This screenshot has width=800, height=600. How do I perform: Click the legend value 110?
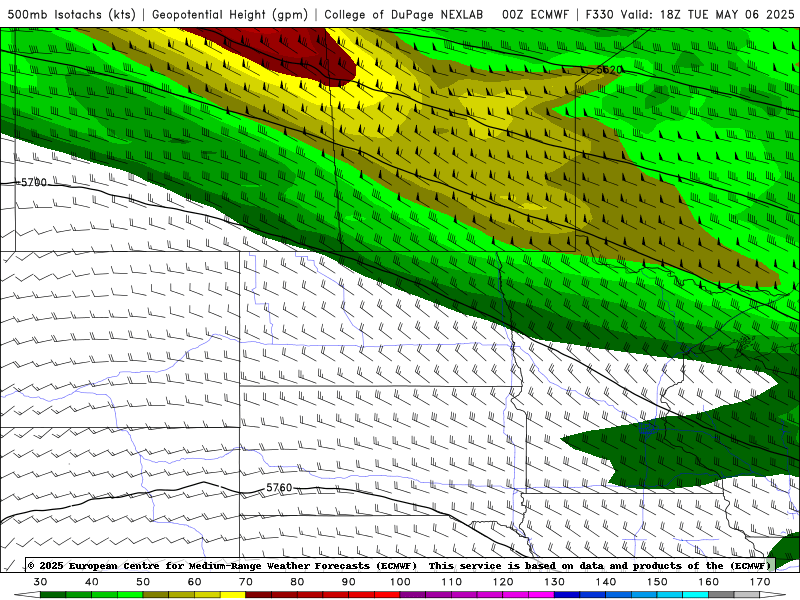point(452,582)
